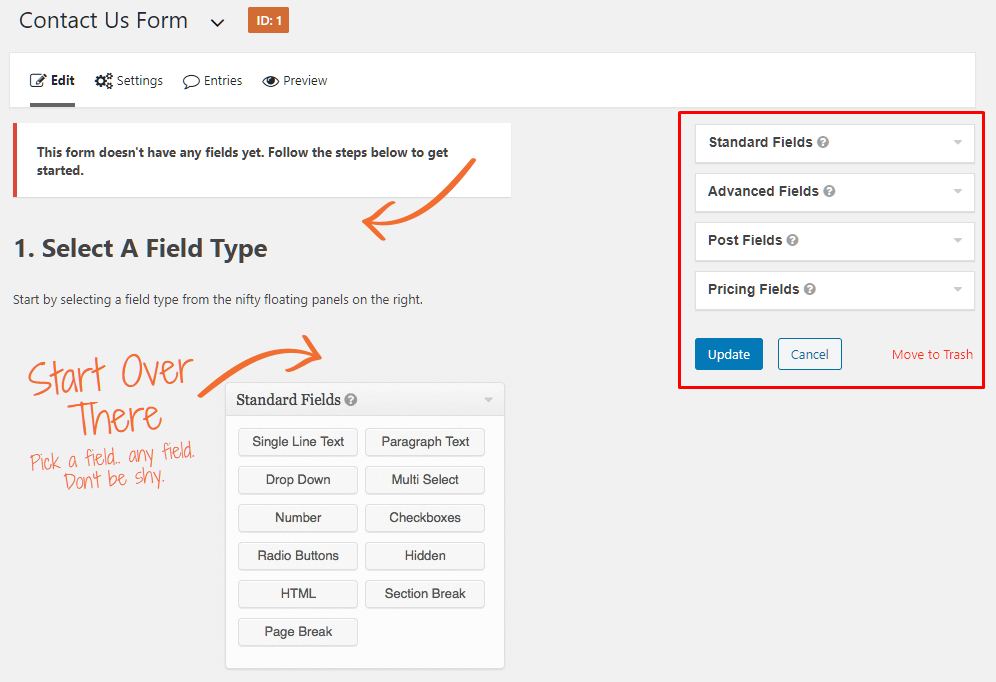The image size is (996, 682).
Task: Click the help icon beside Standard Fields in the sidebar
Action: (823, 142)
